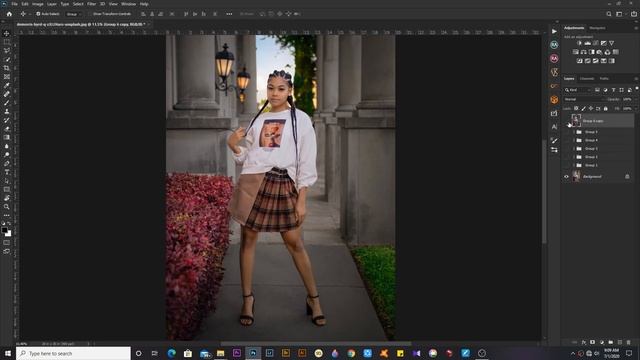Open Microsoft Edge from the taskbar
This screenshot has width=640, height=360.
[x=171, y=353]
